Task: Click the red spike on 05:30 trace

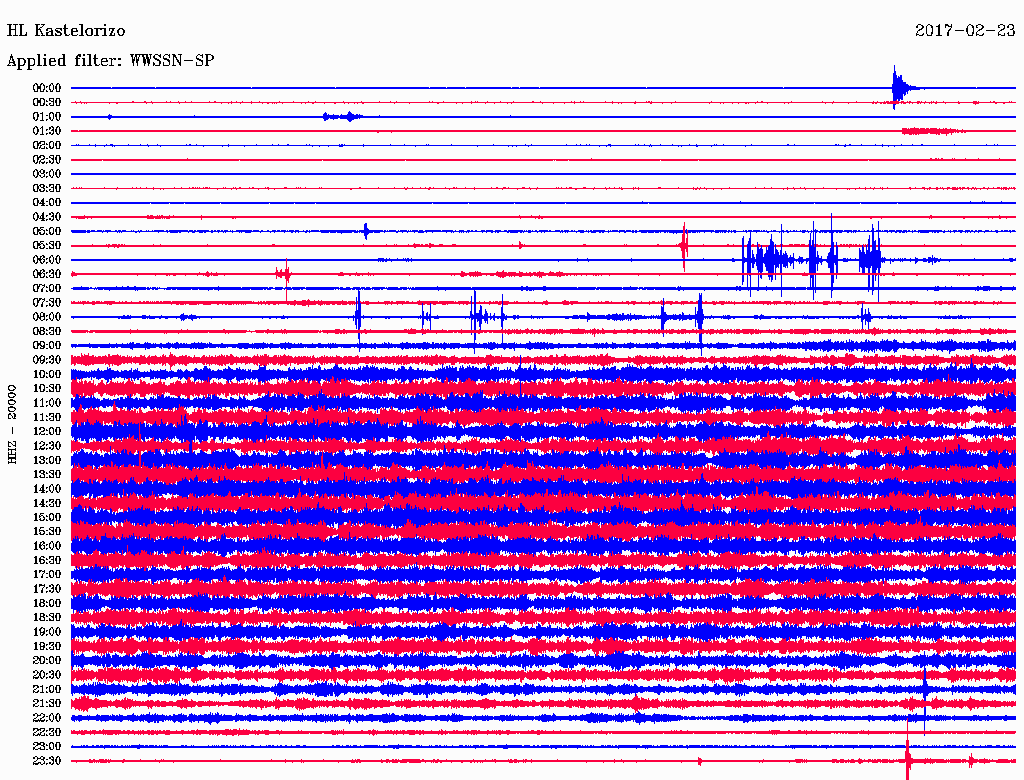Action: click(684, 246)
